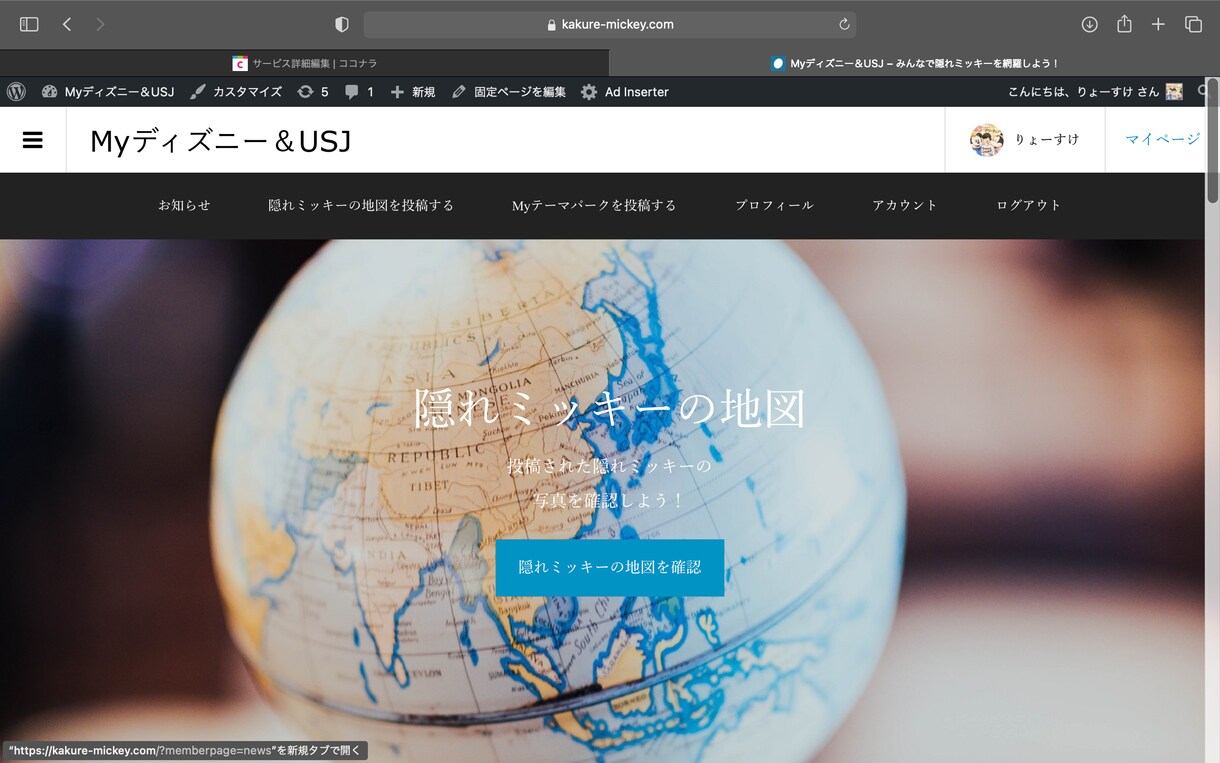Open the updates icon showing 5

[x=313, y=92]
